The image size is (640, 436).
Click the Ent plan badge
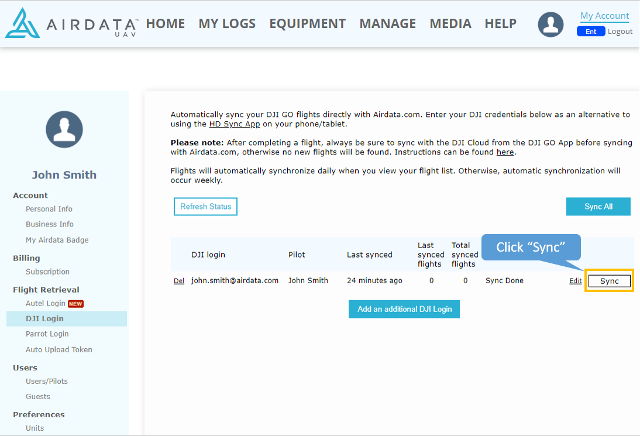(591, 31)
